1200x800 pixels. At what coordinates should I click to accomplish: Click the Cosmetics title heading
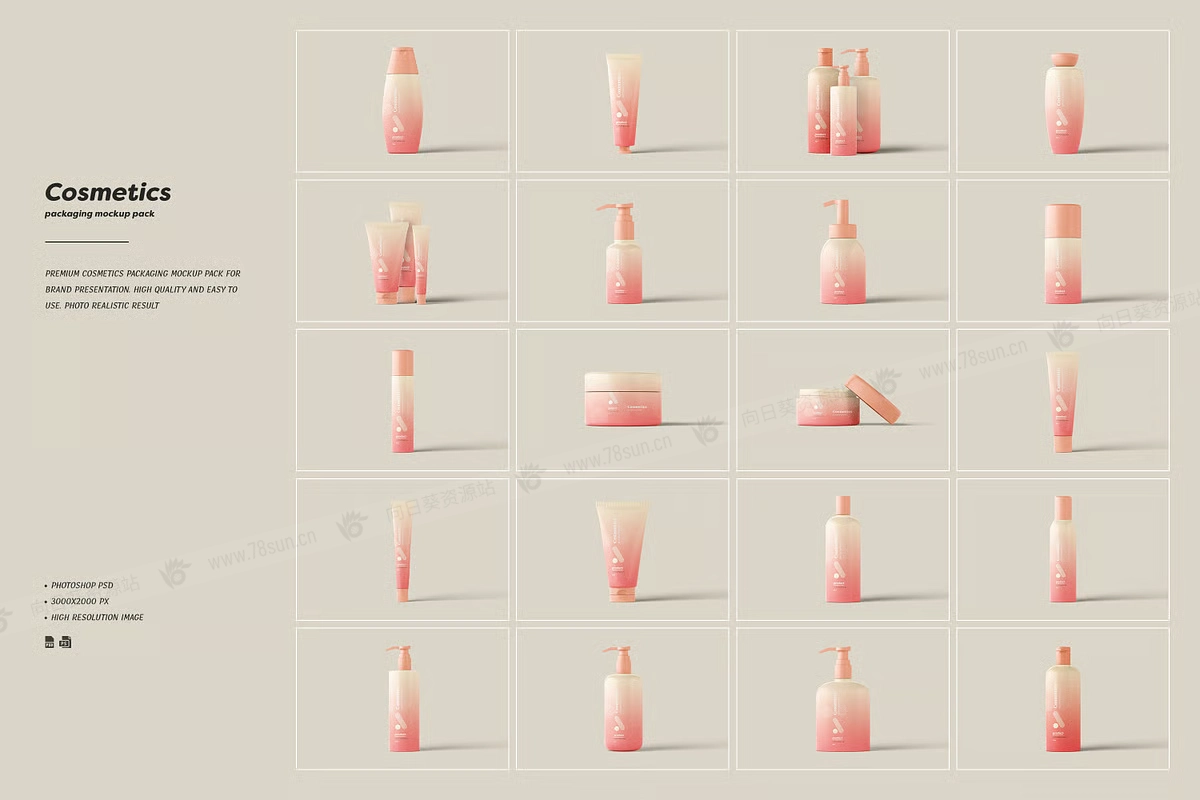pyautogui.click(x=108, y=192)
